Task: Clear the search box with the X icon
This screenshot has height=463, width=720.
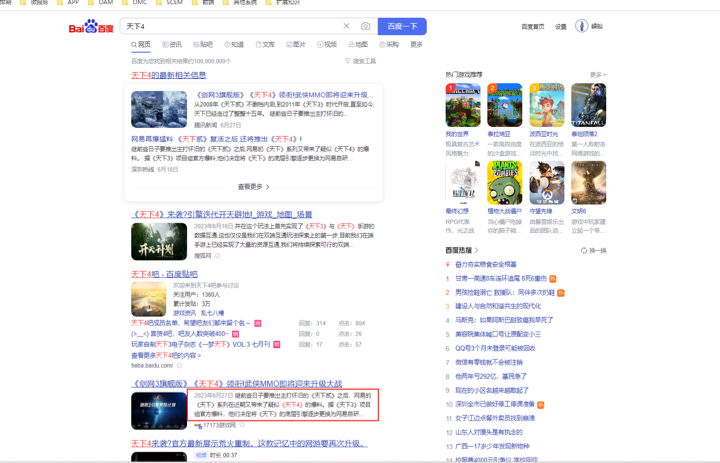Action: pos(346,26)
